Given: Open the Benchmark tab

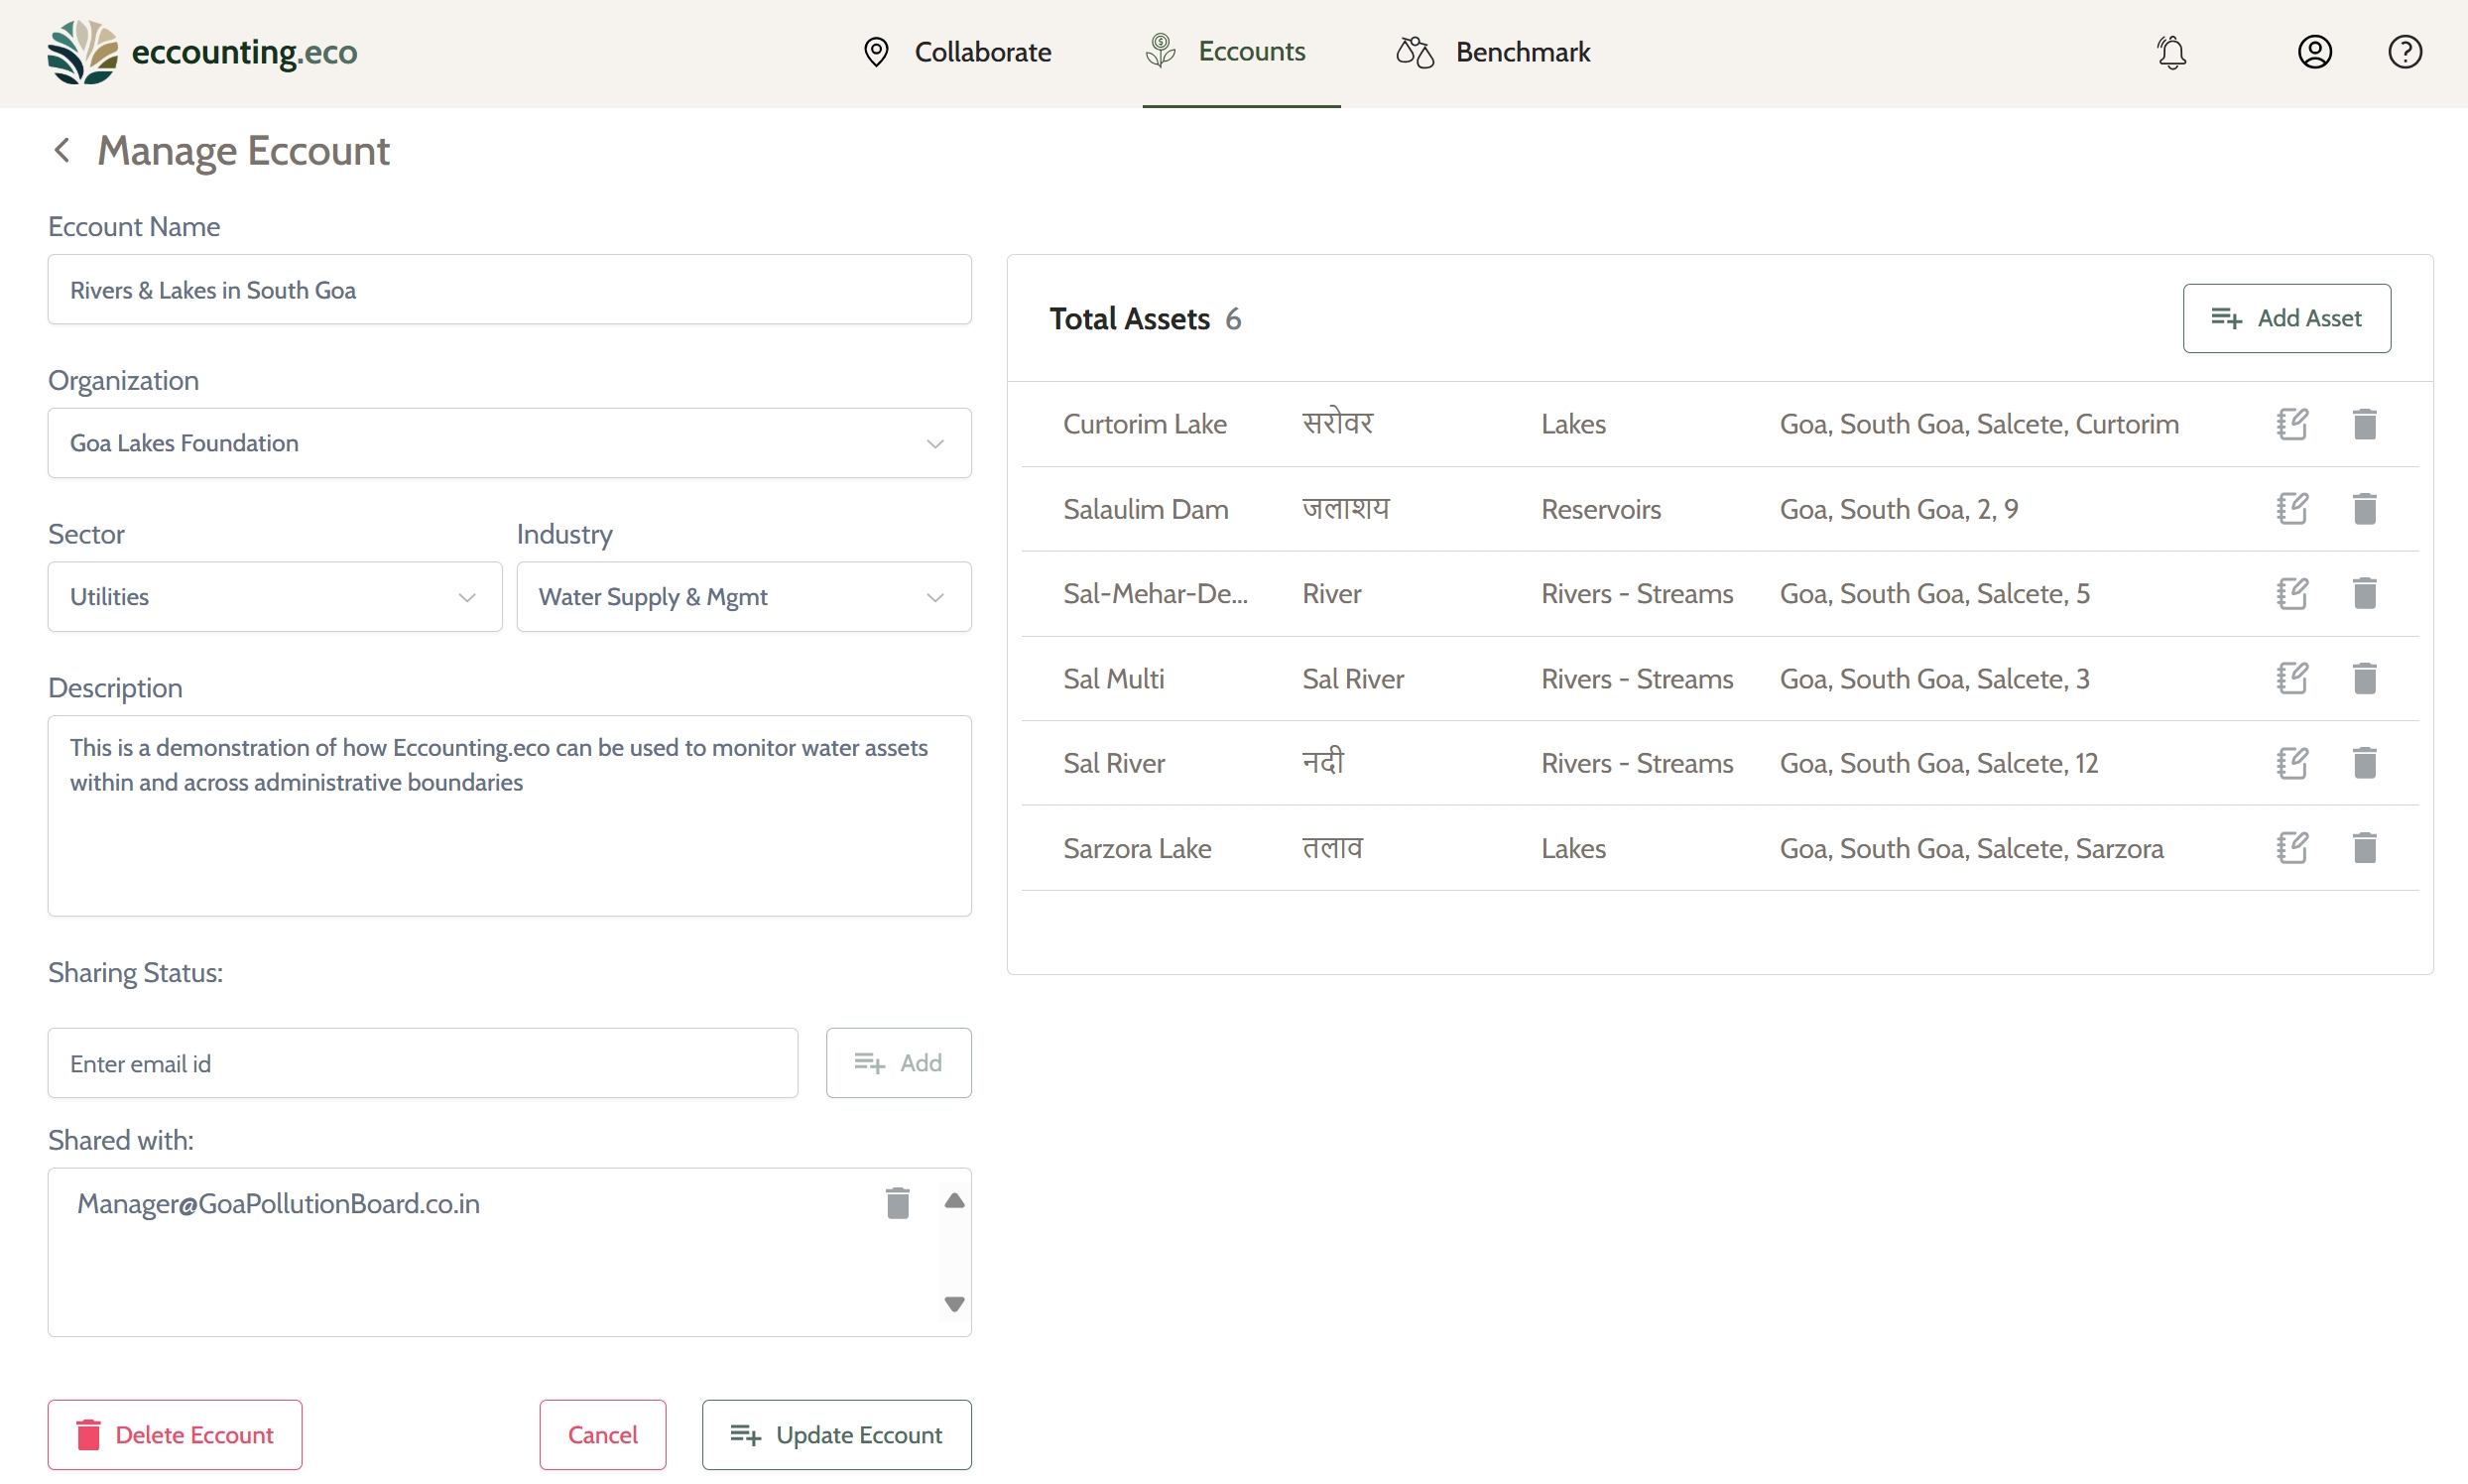Looking at the screenshot, I should 1493,52.
